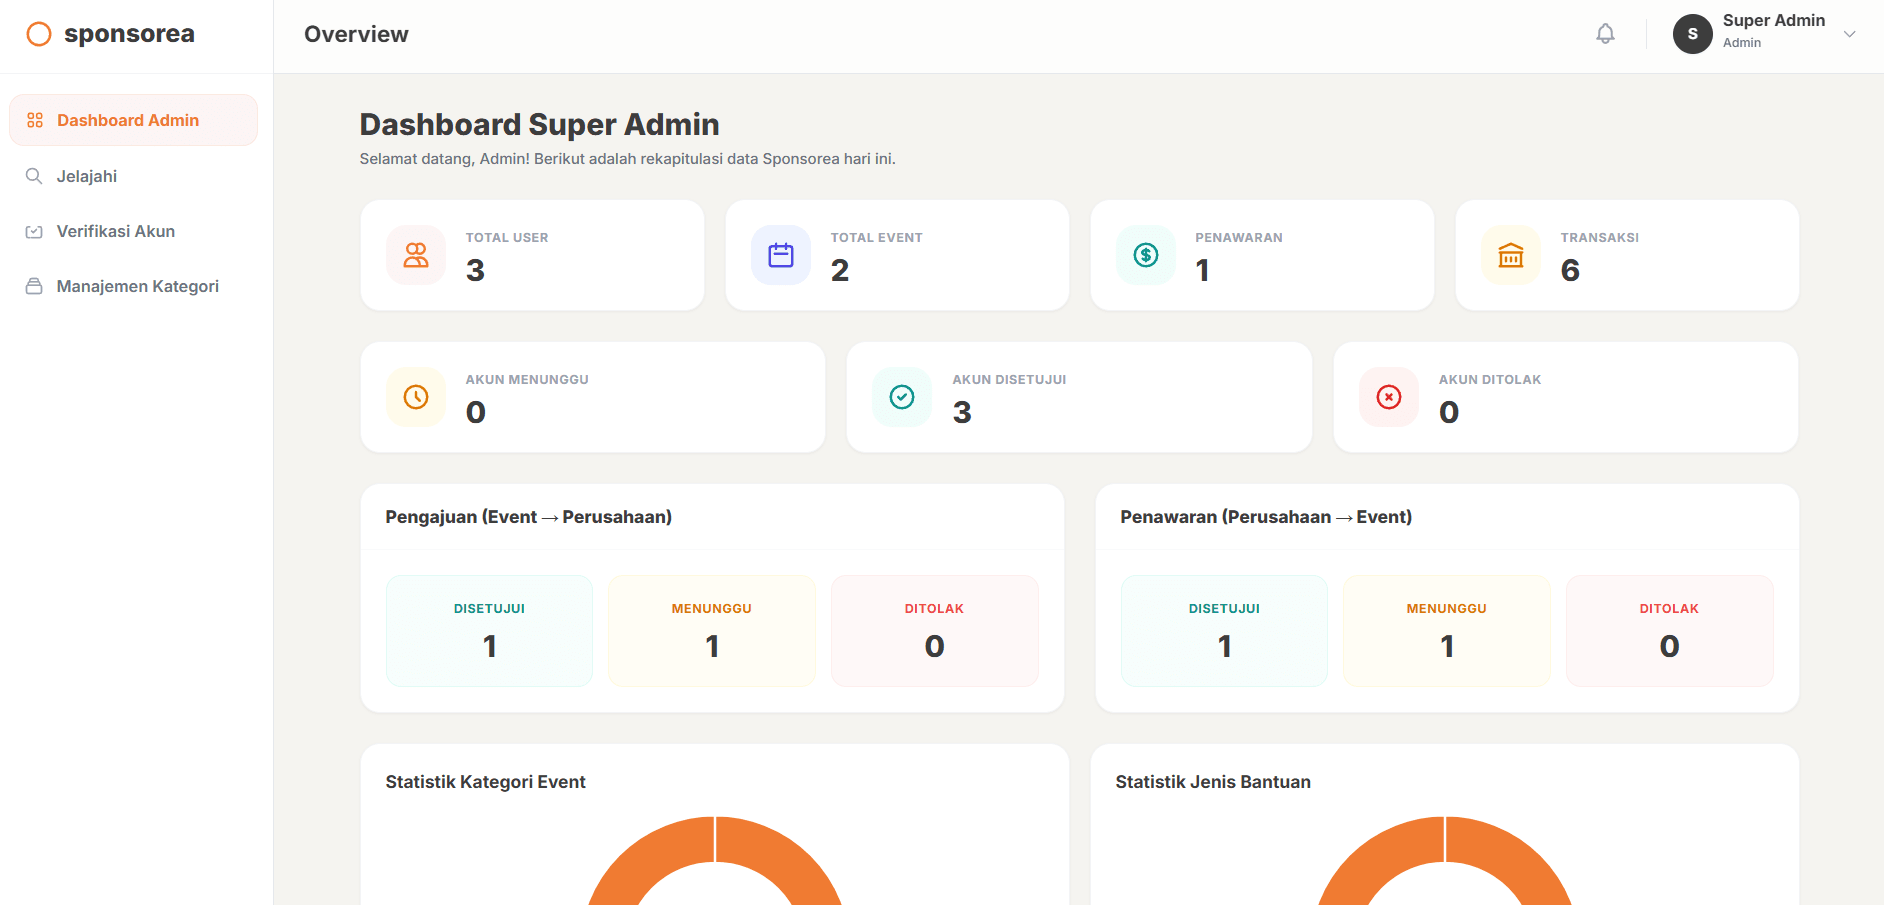The image size is (1884, 905).
Task: Click Disetujui tile under Pengajuan
Action: pos(490,631)
